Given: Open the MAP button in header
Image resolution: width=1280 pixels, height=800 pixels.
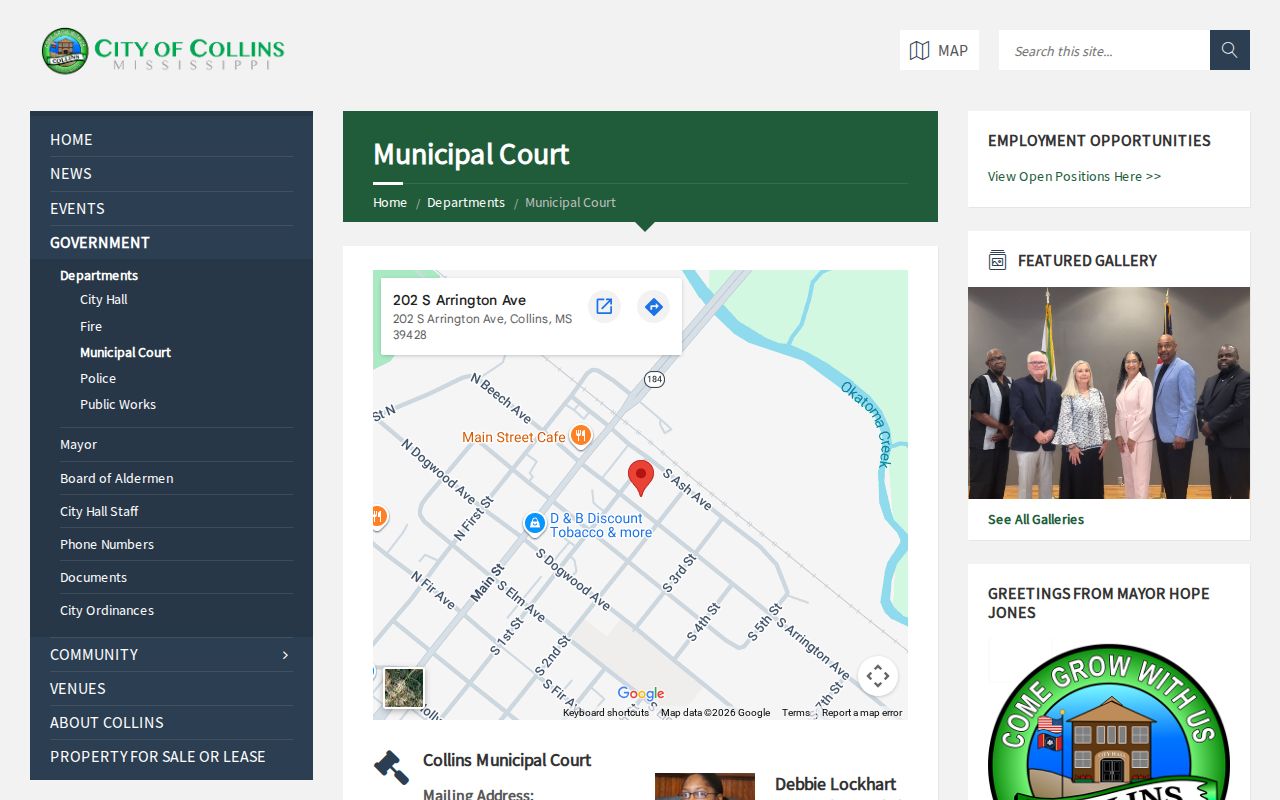Looking at the screenshot, I should [x=939, y=50].
